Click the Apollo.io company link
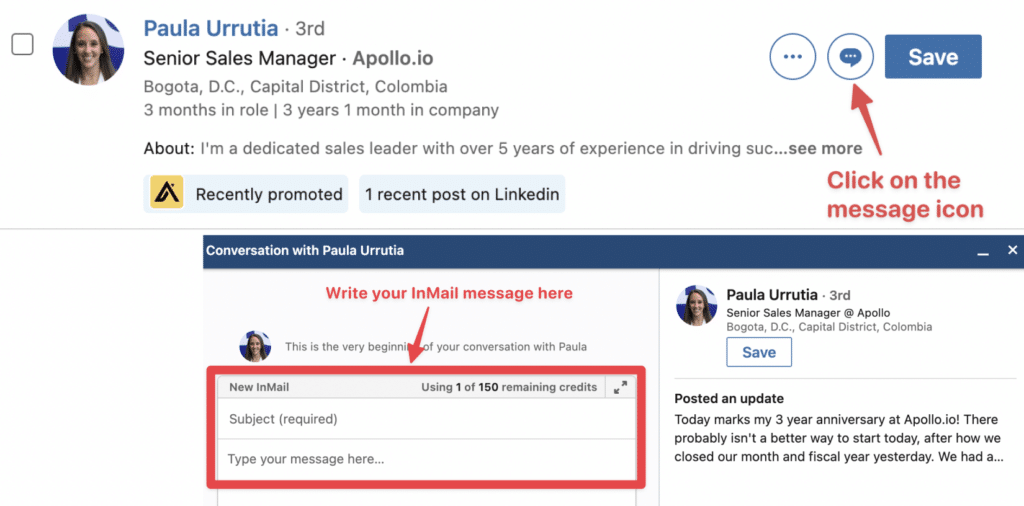 [392, 58]
